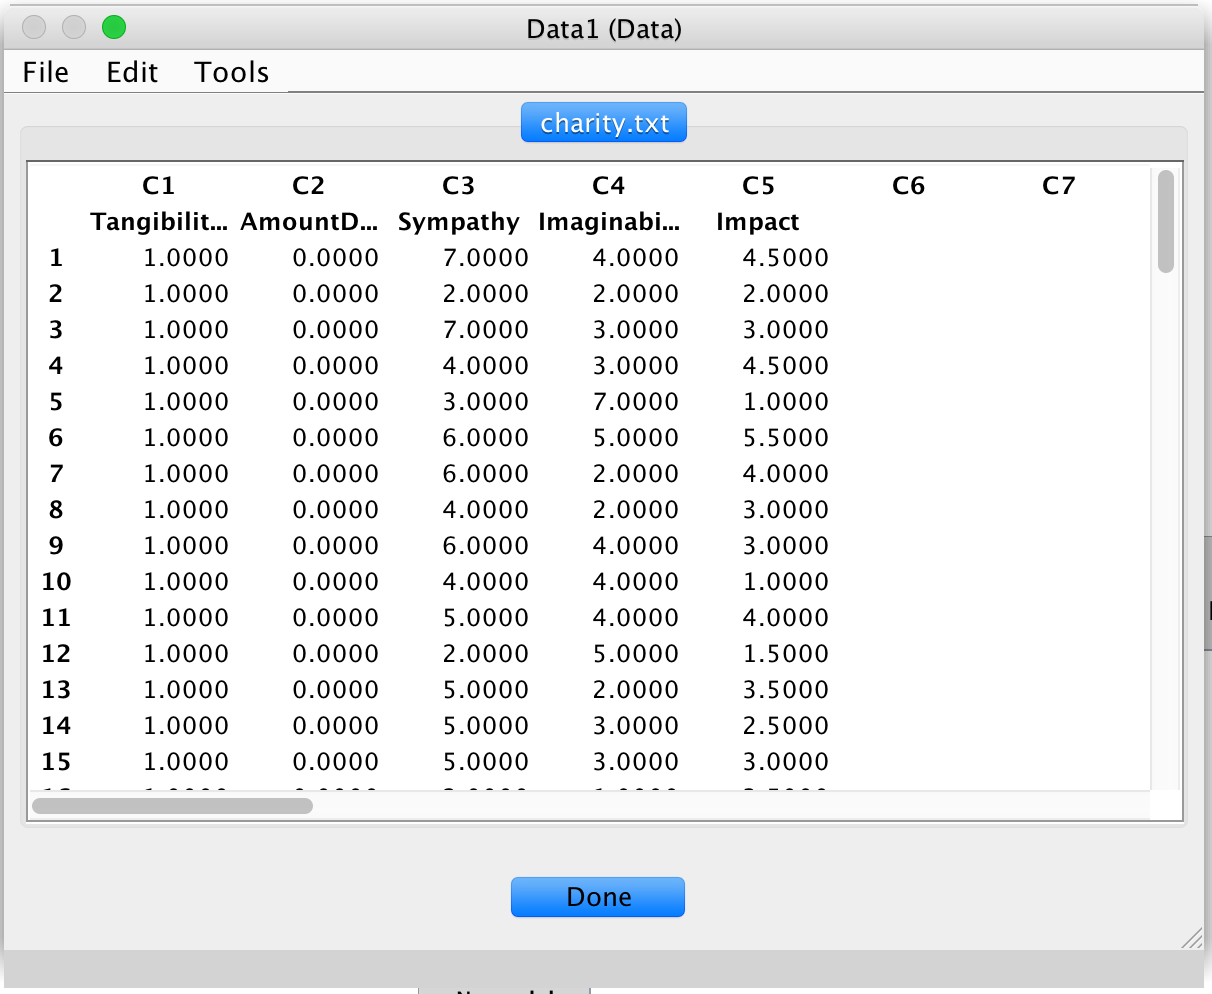Click the Done button

[597, 896]
